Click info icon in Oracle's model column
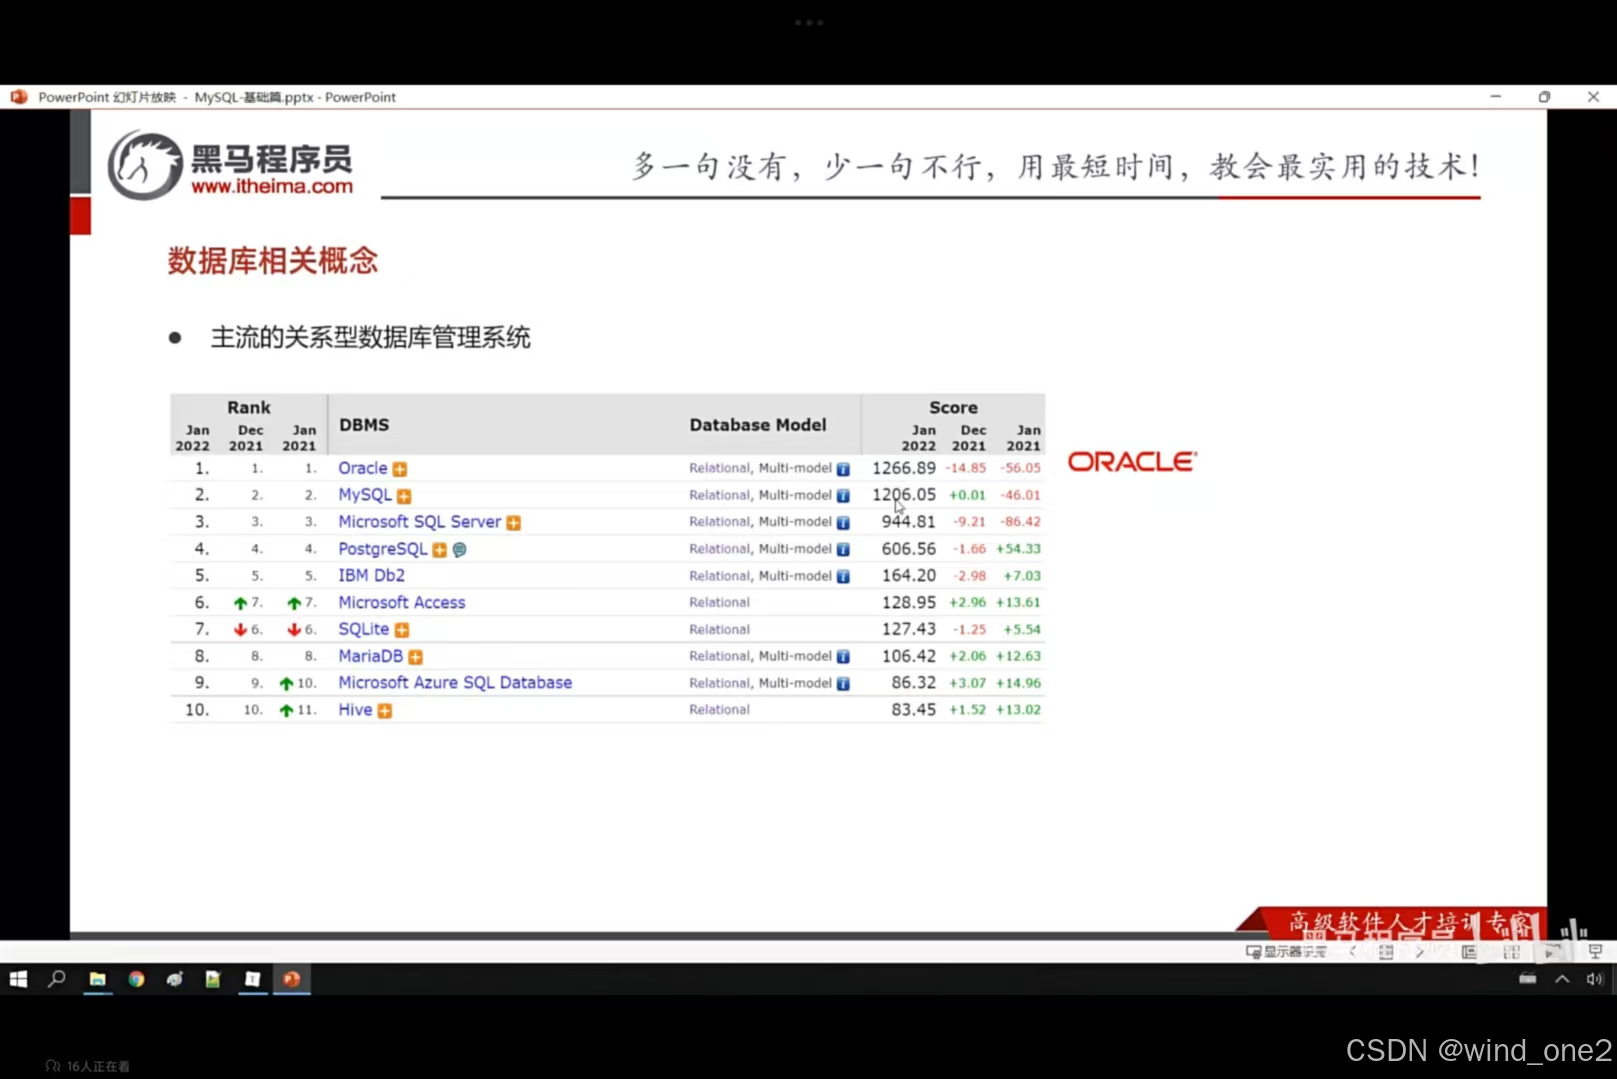Image resolution: width=1617 pixels, height=1079 pixels. [x=843, y=469]
